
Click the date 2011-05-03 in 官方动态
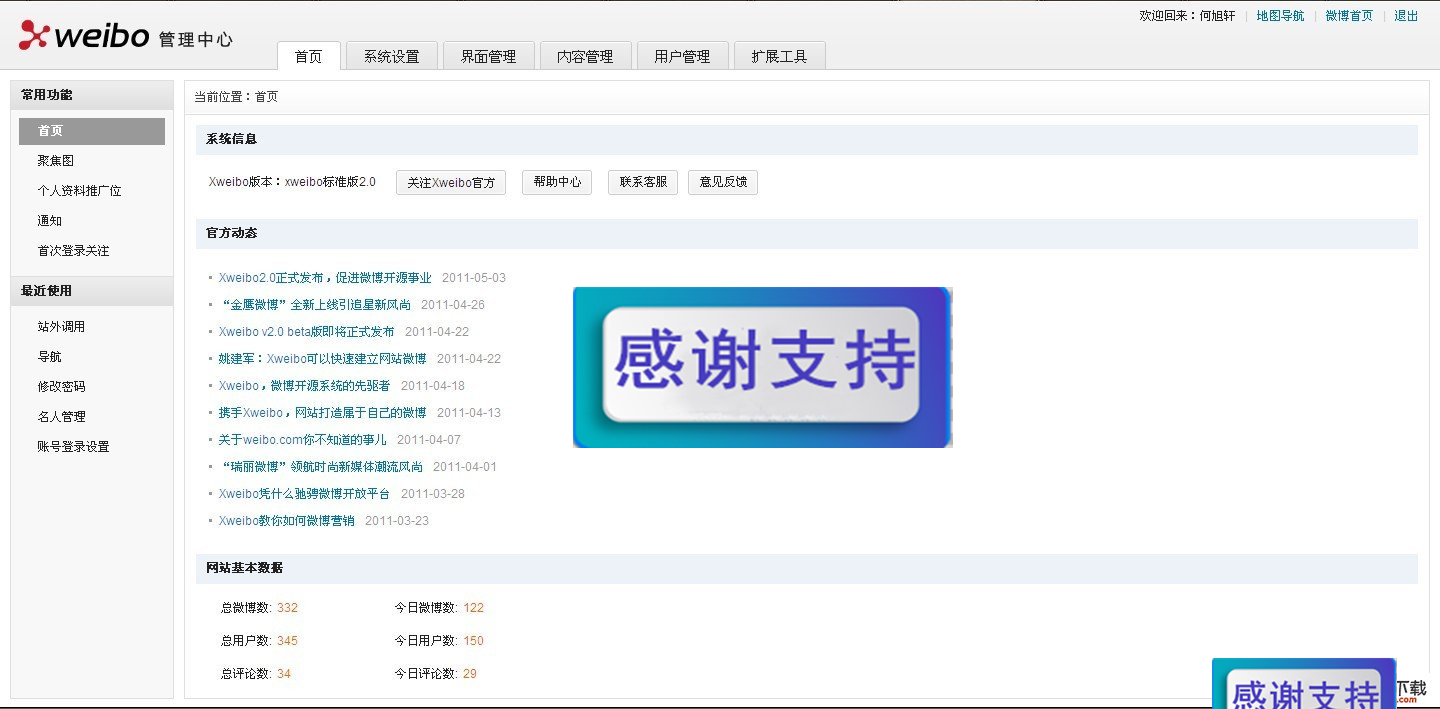pos(474,278)
